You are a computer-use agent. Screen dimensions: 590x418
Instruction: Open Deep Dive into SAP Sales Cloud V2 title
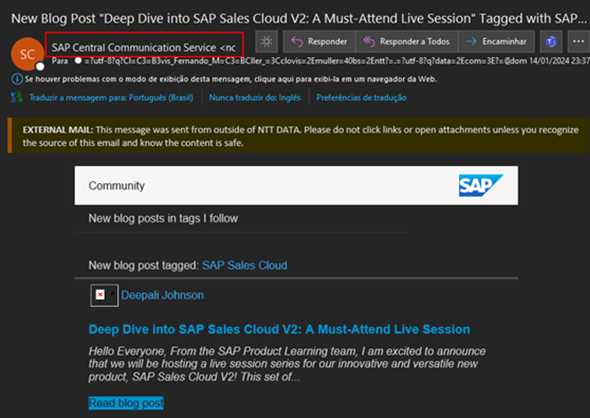click(x=279, y=329)
